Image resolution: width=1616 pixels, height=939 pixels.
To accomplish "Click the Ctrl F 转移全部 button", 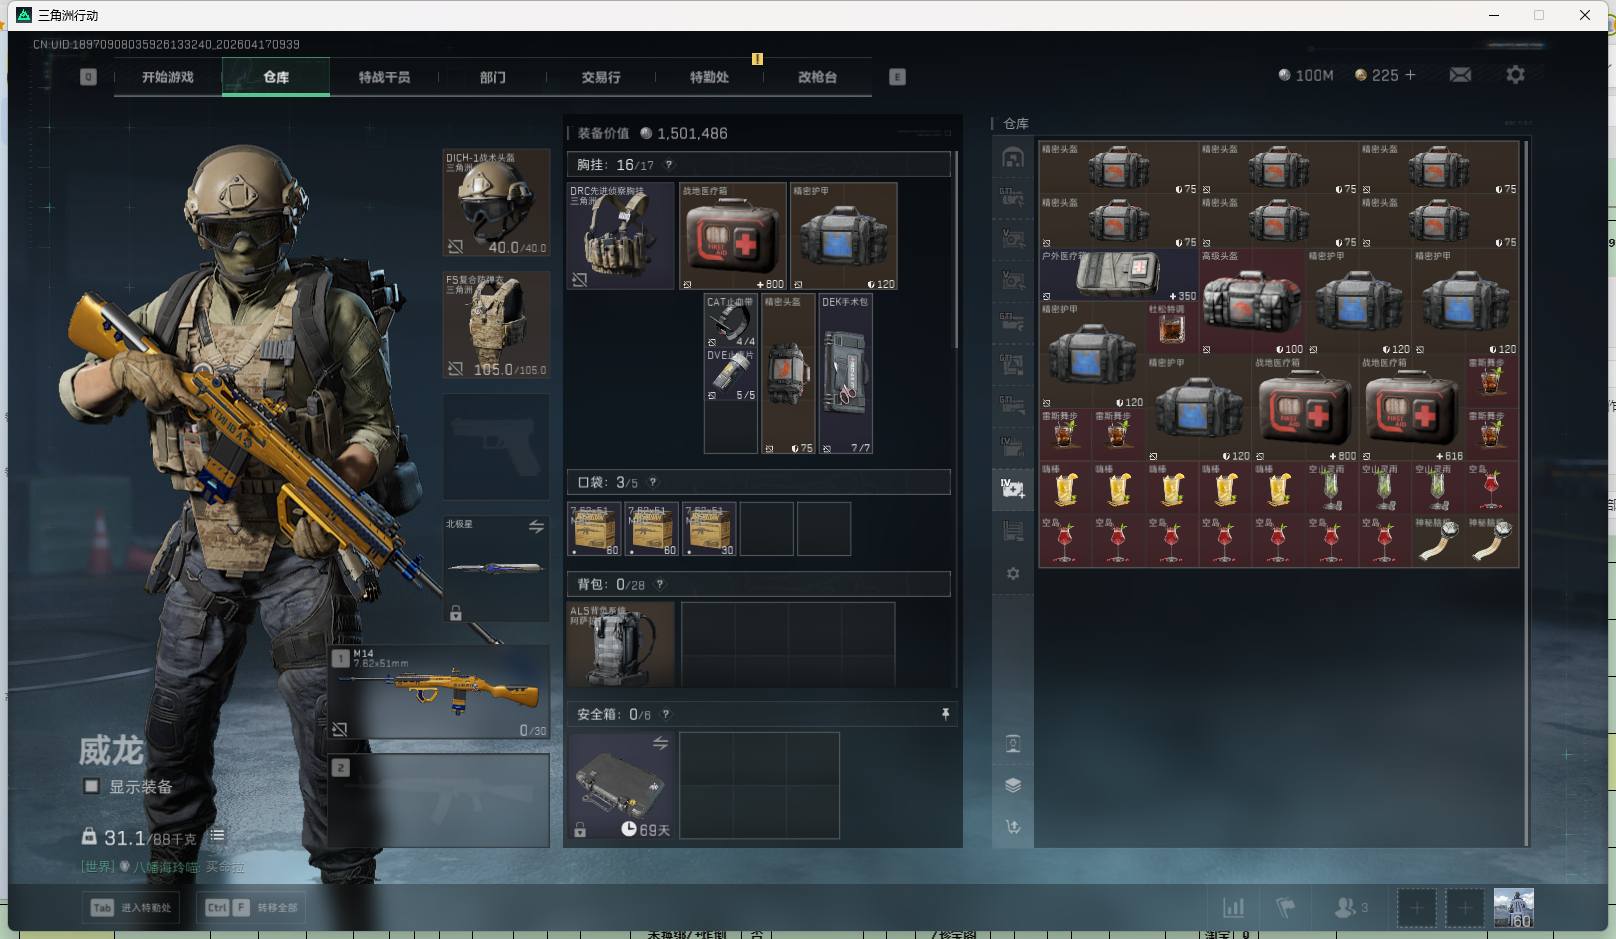I will 251,908.
